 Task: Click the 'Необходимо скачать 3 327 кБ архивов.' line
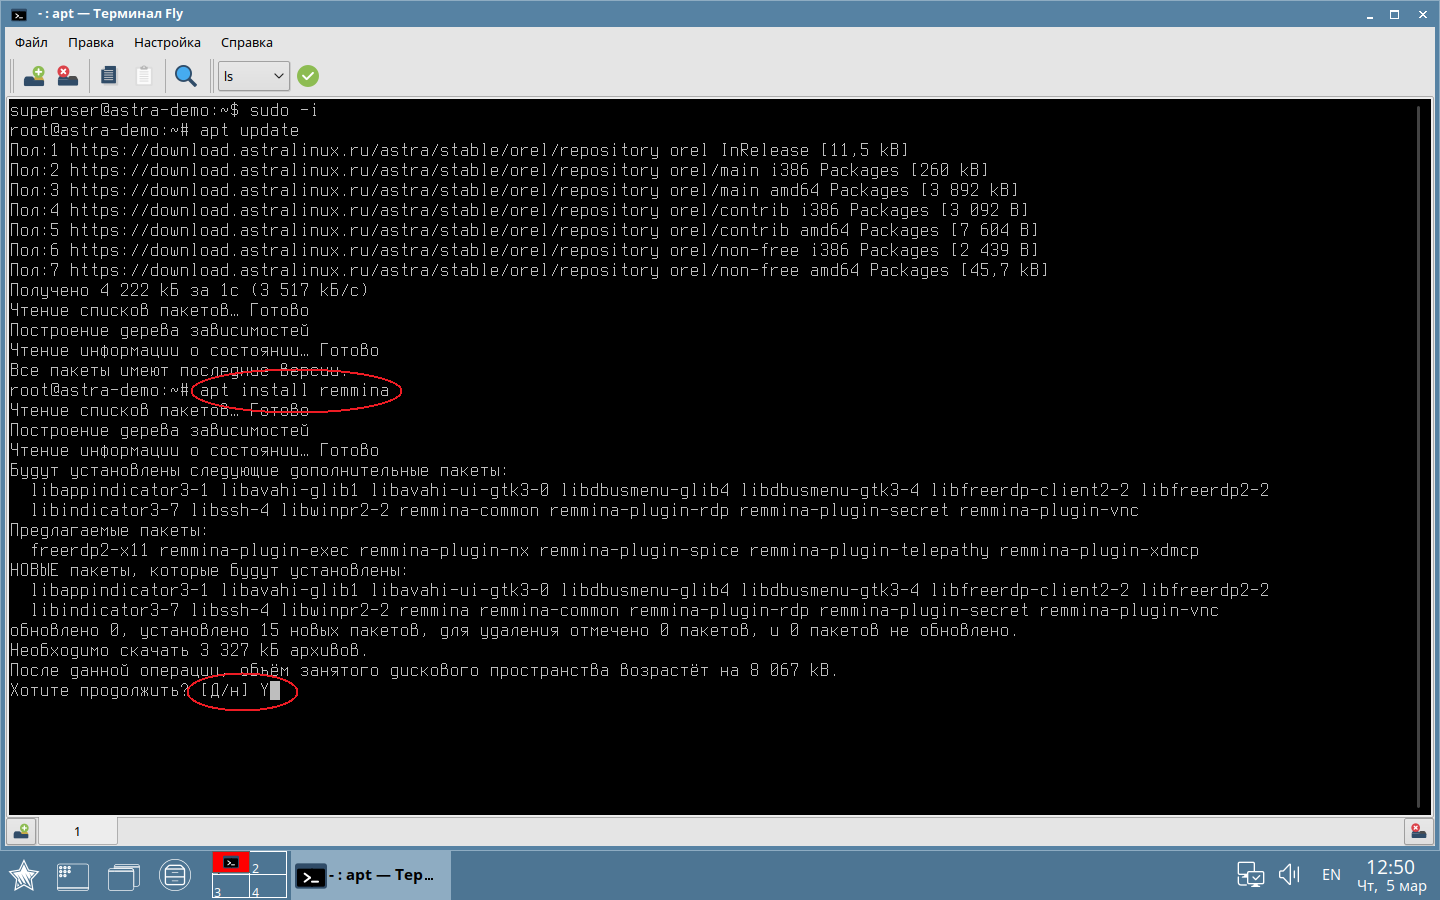189,650
